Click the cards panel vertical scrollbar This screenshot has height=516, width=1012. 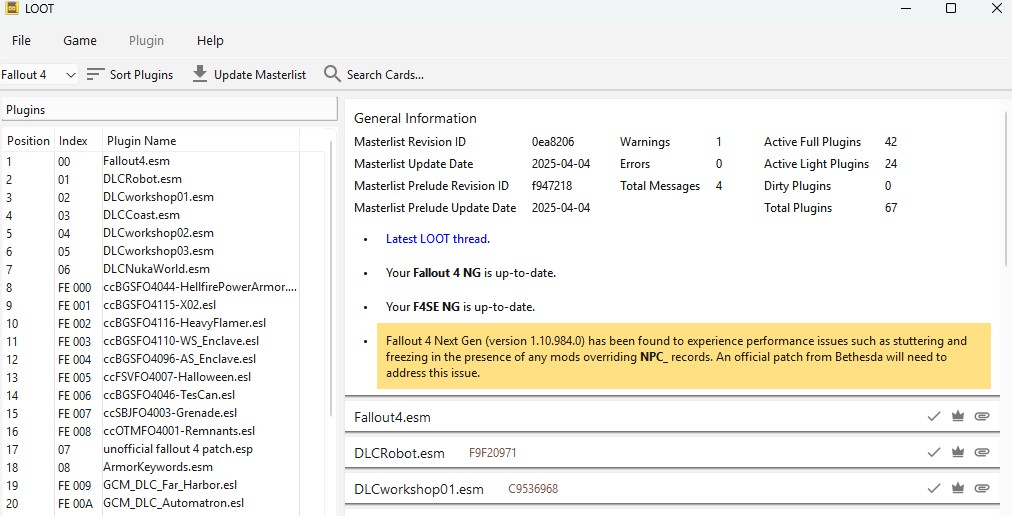[x=1007, y=187]
